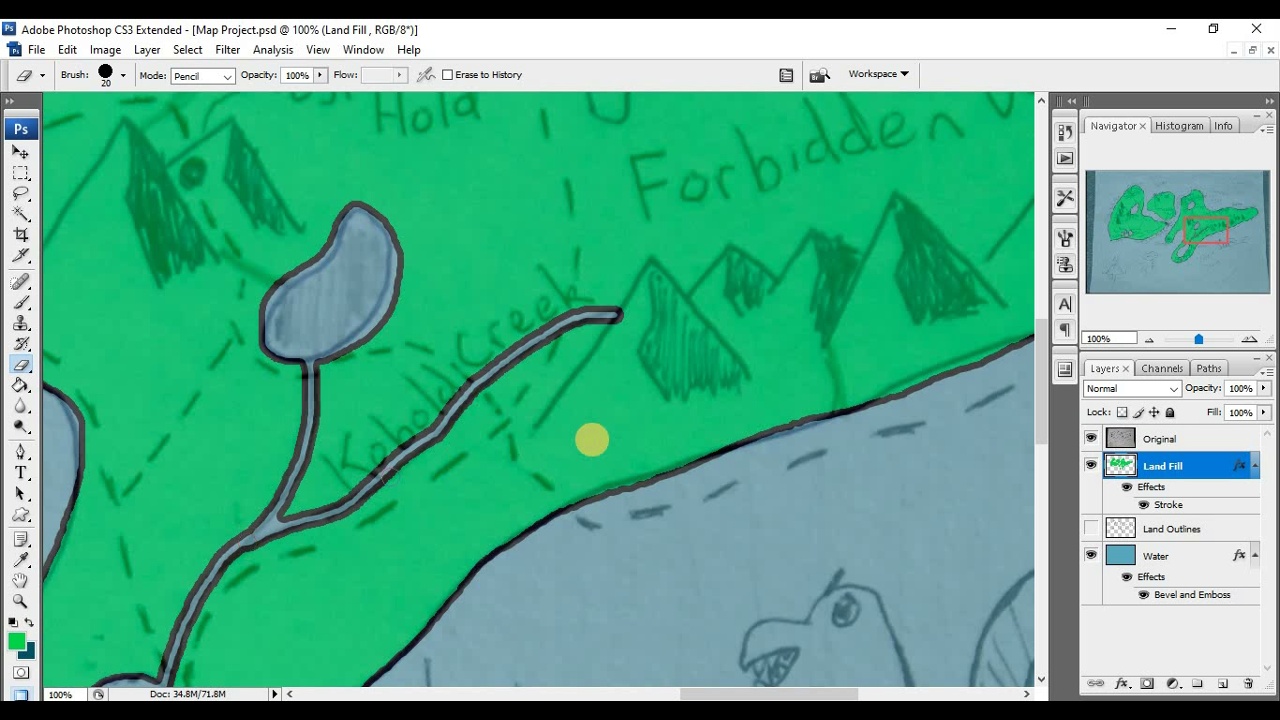1280x720 pixels.
Task: Open the Workspace button menu
Action: 878,74
